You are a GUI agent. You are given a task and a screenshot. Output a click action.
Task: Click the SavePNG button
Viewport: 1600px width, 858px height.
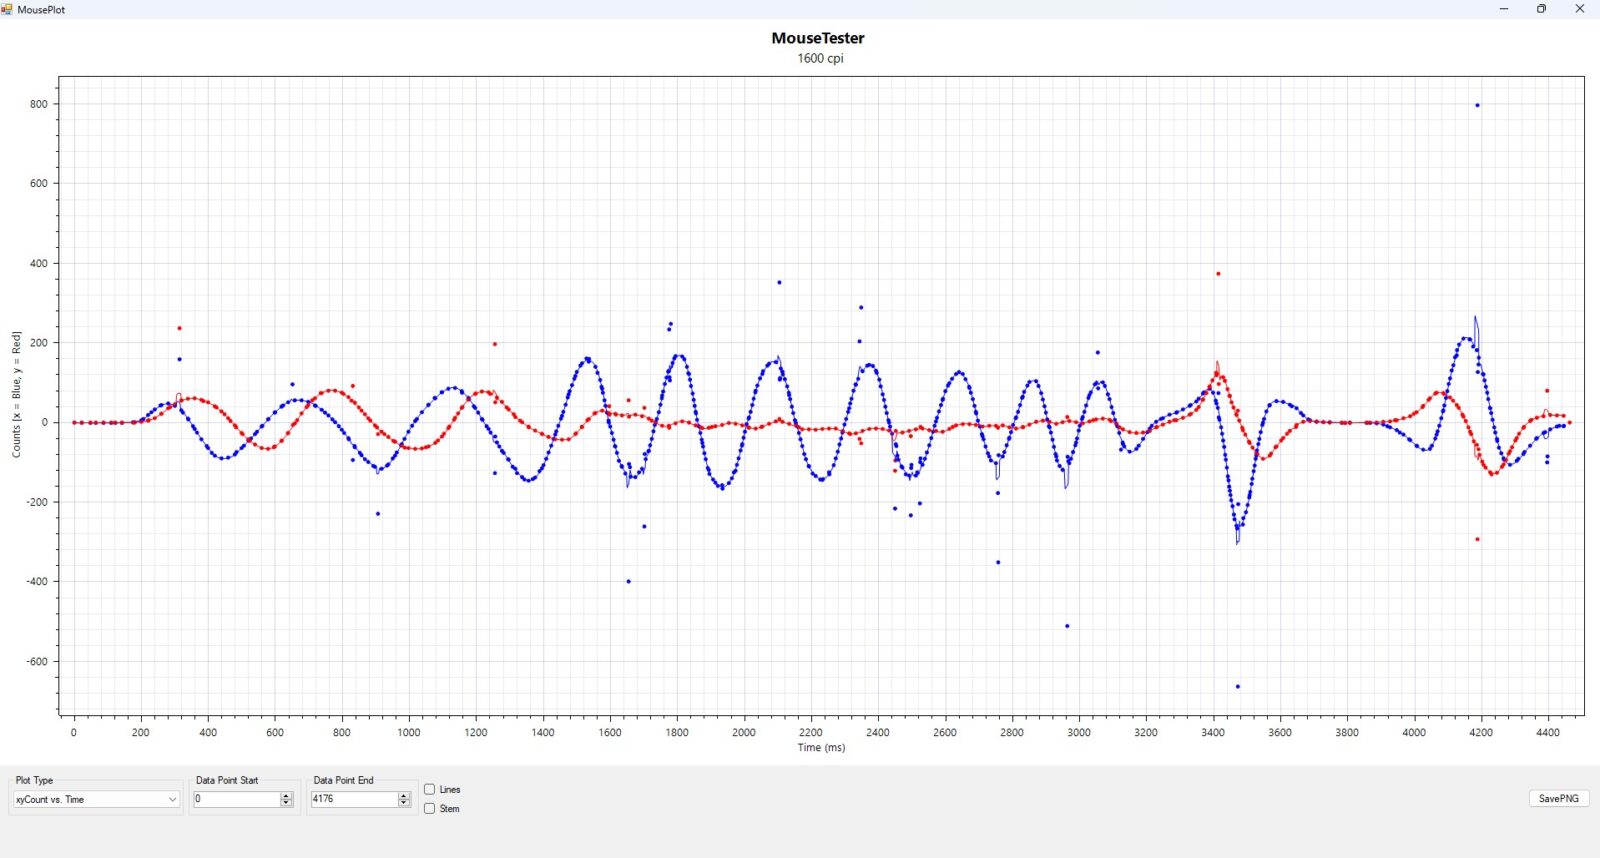(1558, 798)
